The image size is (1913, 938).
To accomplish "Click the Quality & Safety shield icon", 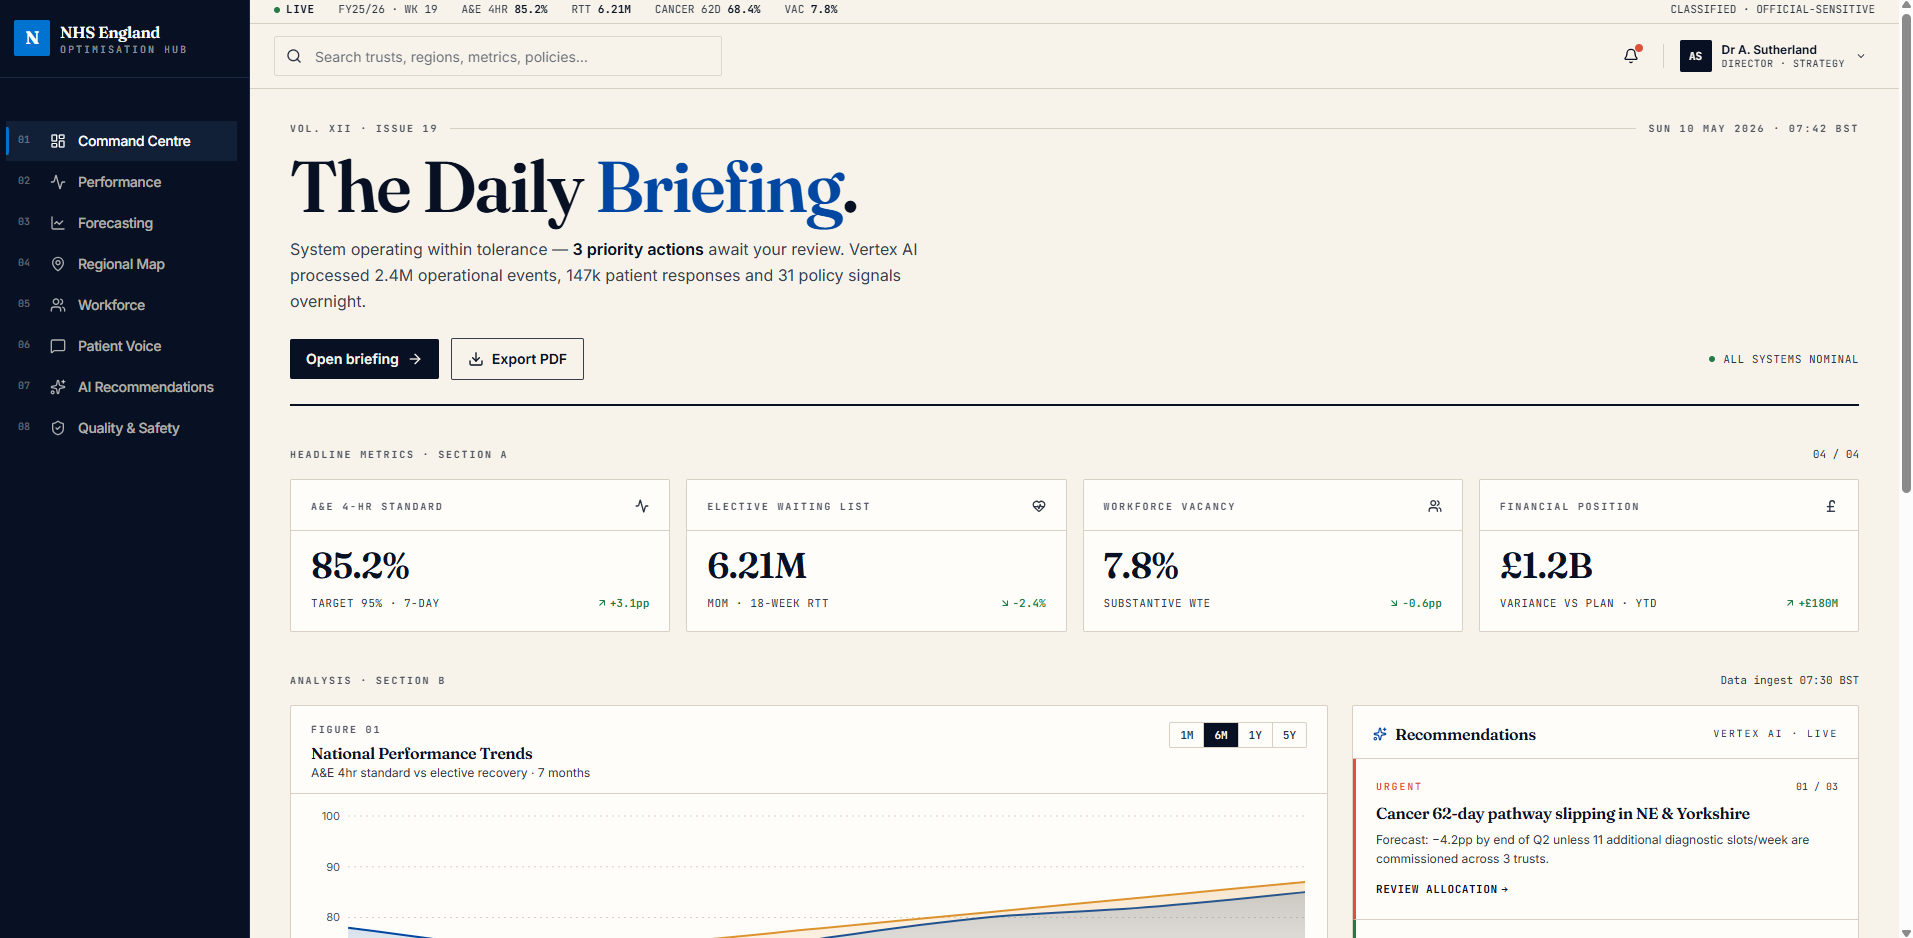I will 58,428.
